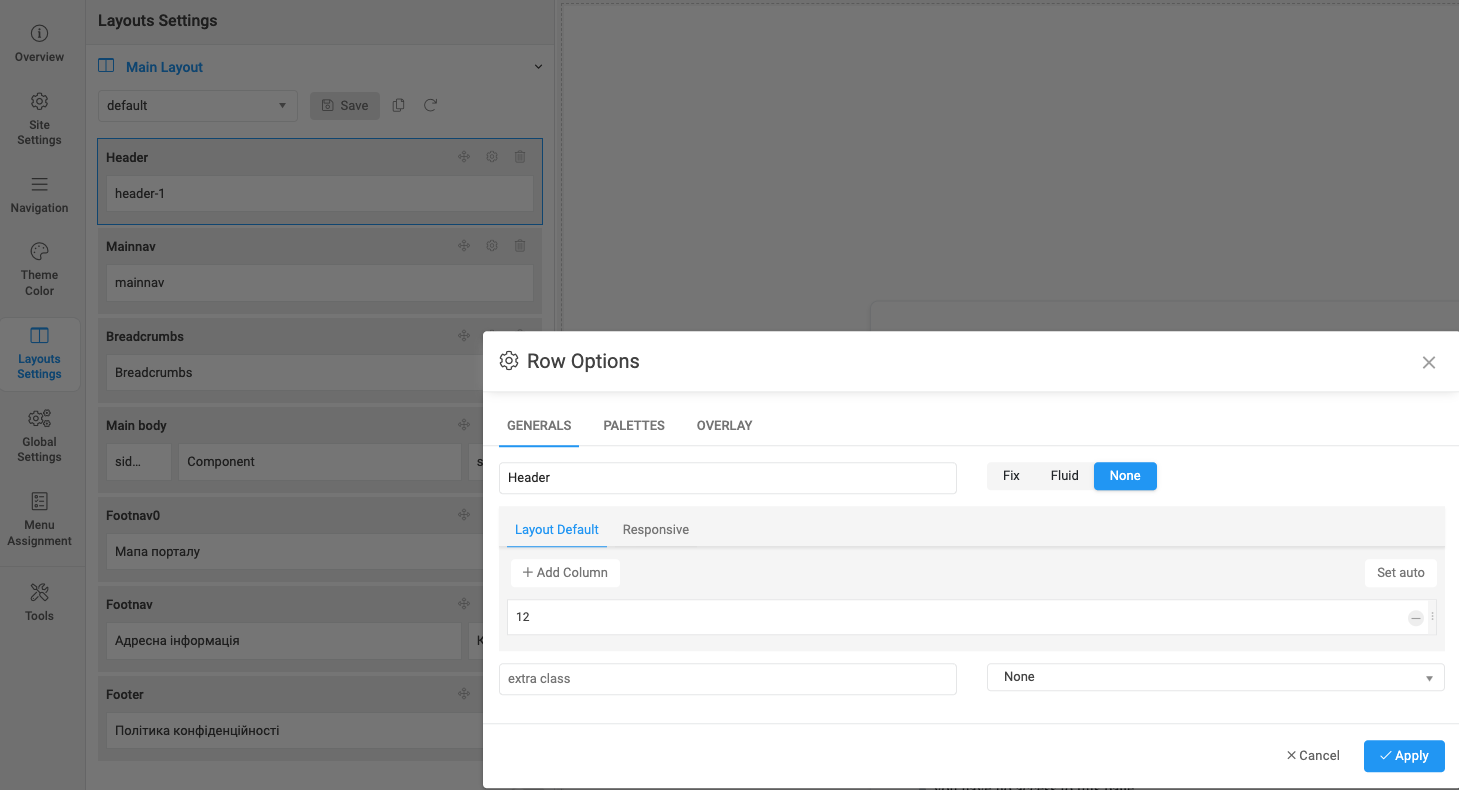Screen dimensions: 1459x790
Task: Click the reset layout refresh icon
Action: point(431,105)
